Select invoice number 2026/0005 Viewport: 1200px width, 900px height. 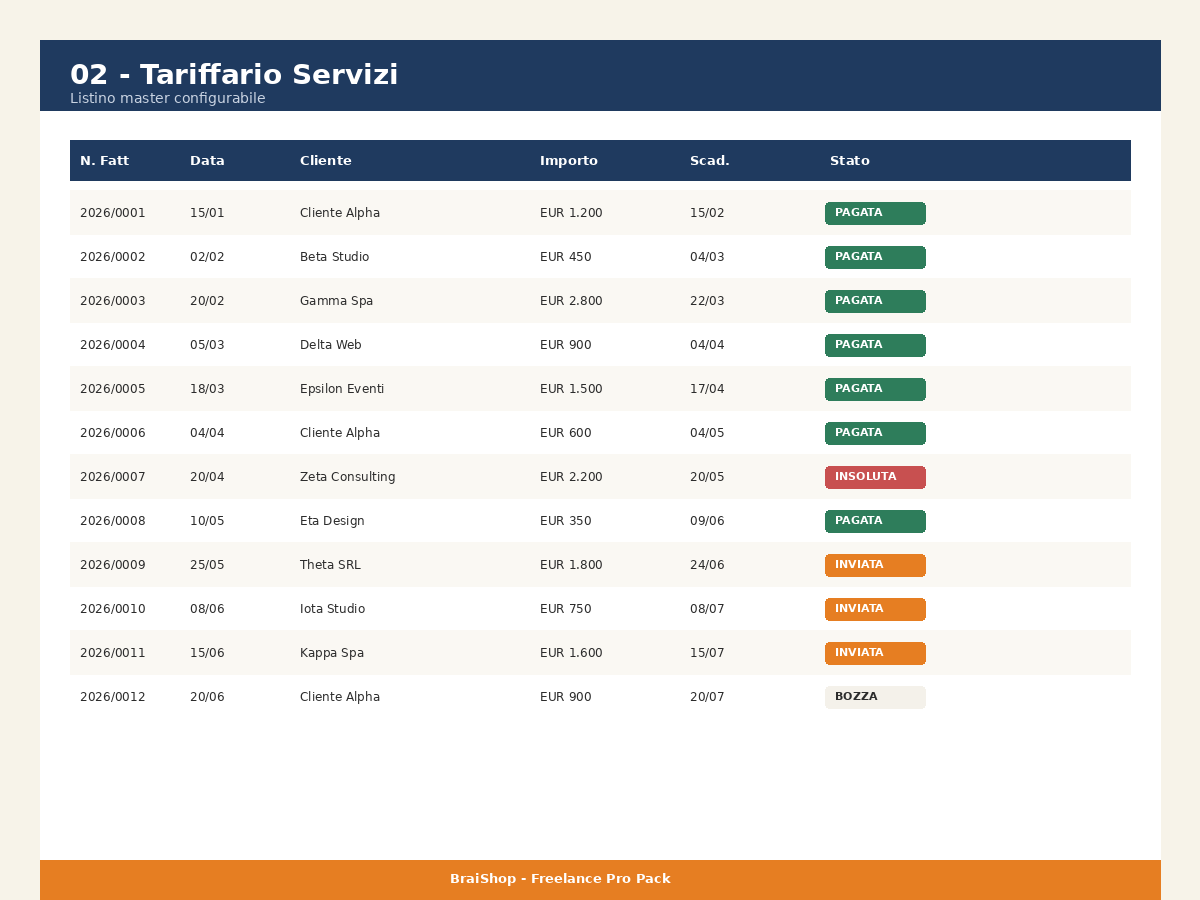tap(113, 389)
